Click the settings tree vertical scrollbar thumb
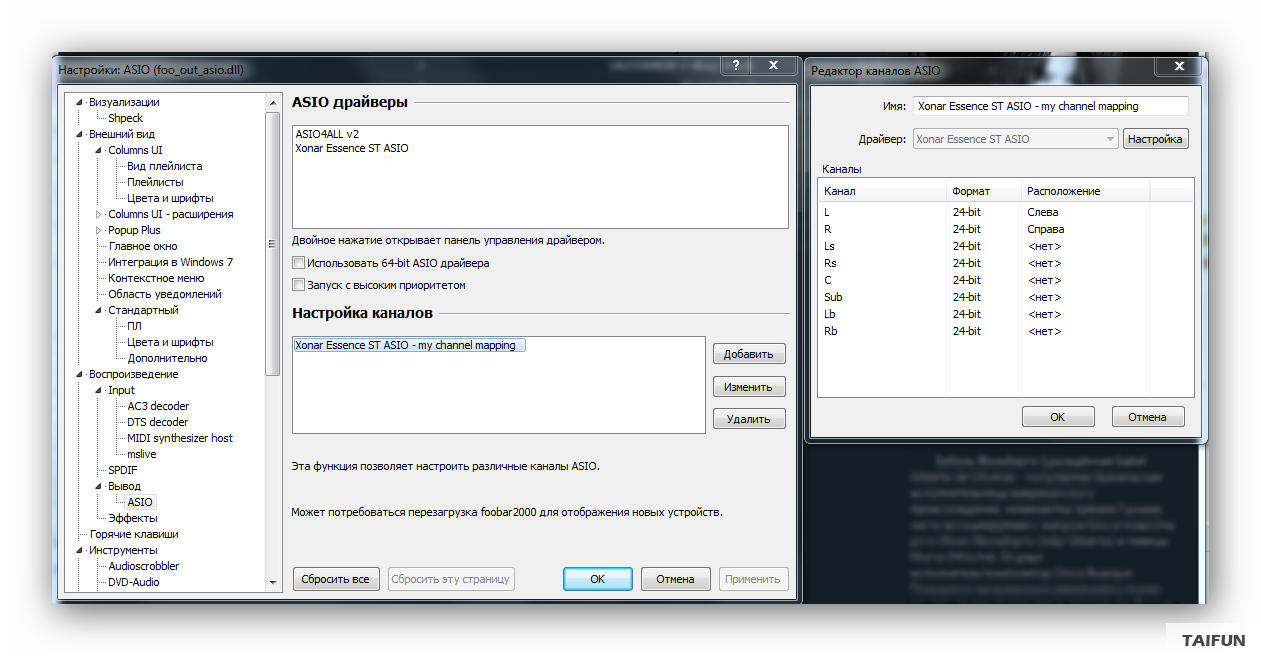This screenshot has width=1261, height=656. pos(273,243)
